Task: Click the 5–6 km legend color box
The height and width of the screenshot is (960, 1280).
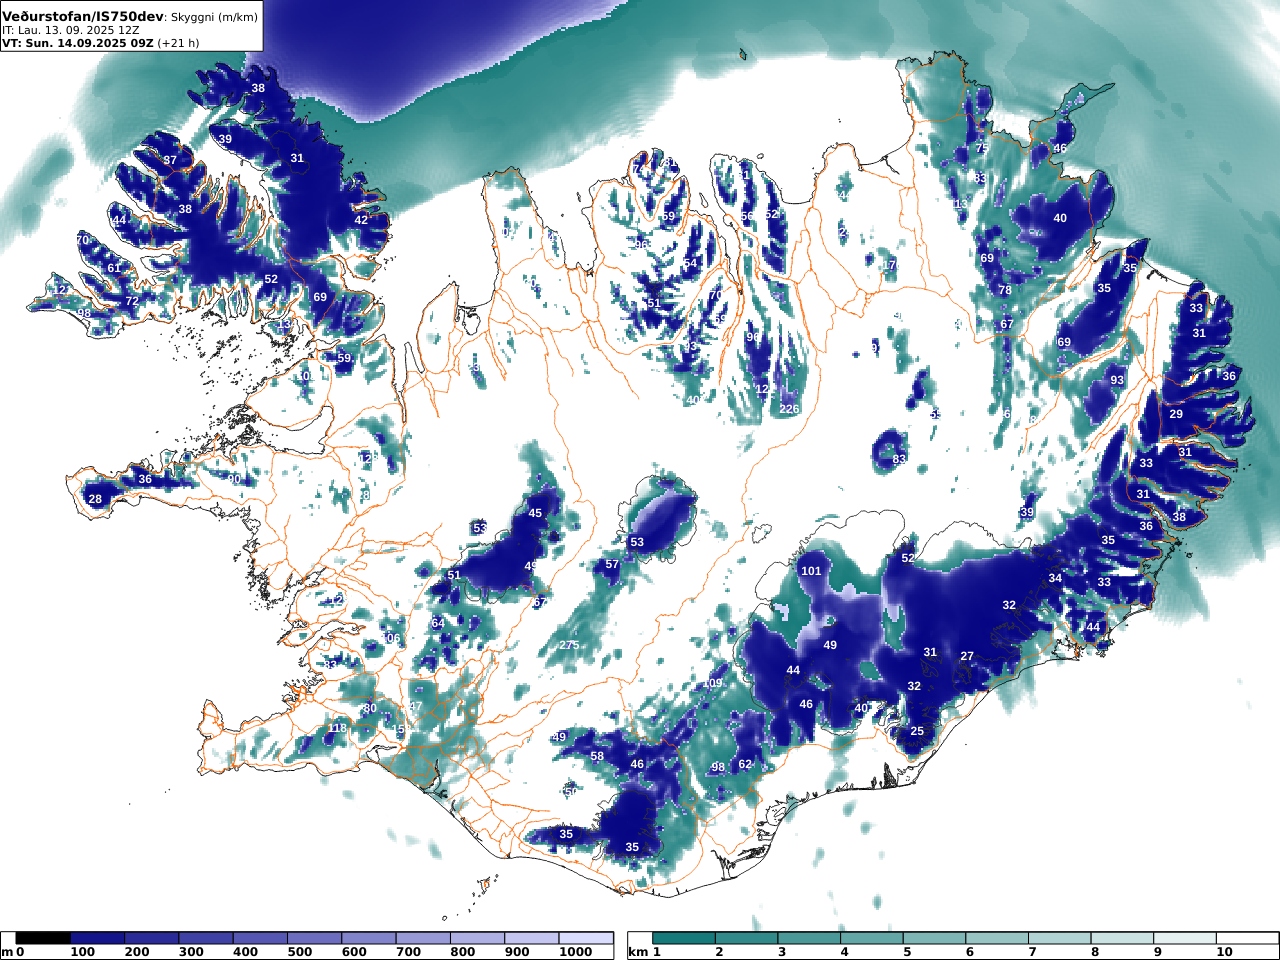Action: point(935,938)
